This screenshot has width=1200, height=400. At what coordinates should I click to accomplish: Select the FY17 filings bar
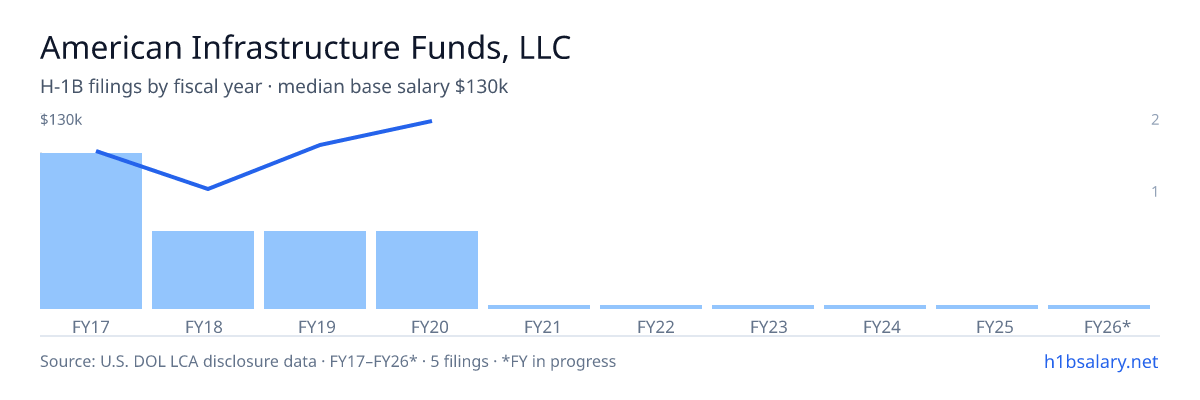point(91,231)
